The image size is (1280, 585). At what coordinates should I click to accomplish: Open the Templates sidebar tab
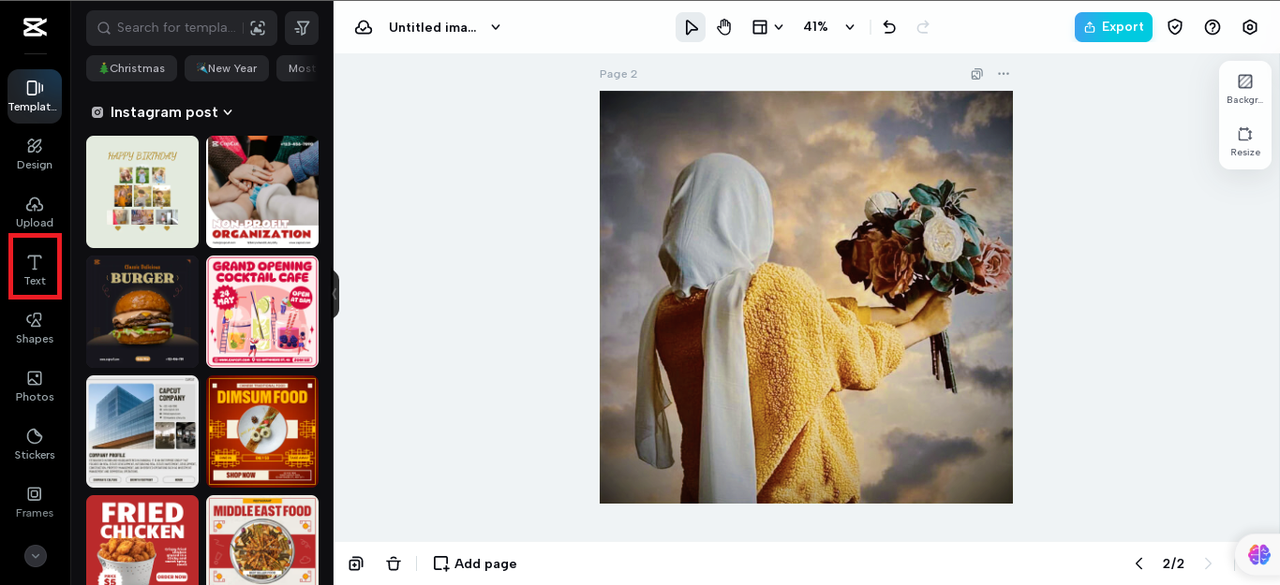pos(35,96)
